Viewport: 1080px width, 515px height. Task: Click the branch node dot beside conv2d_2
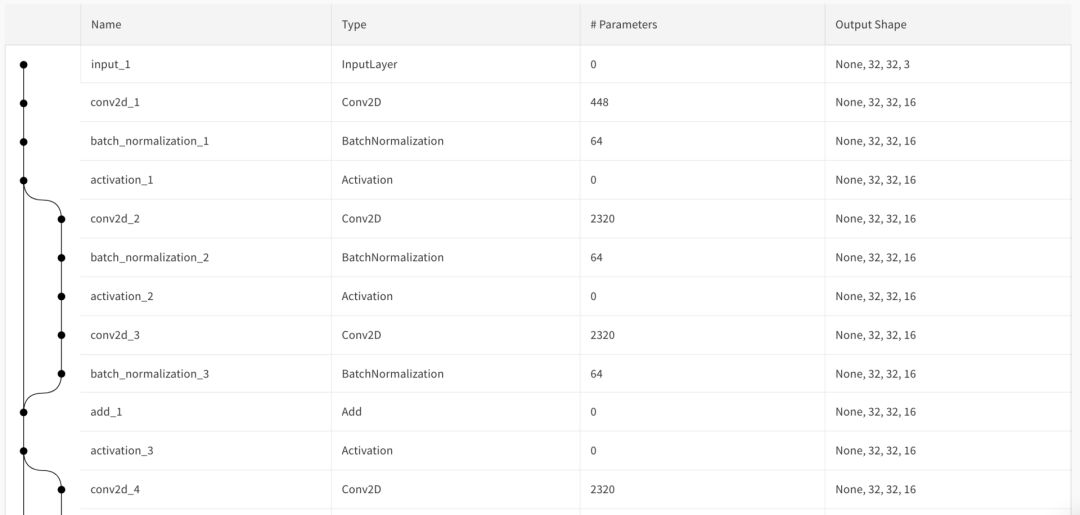[x=61, y=219]
